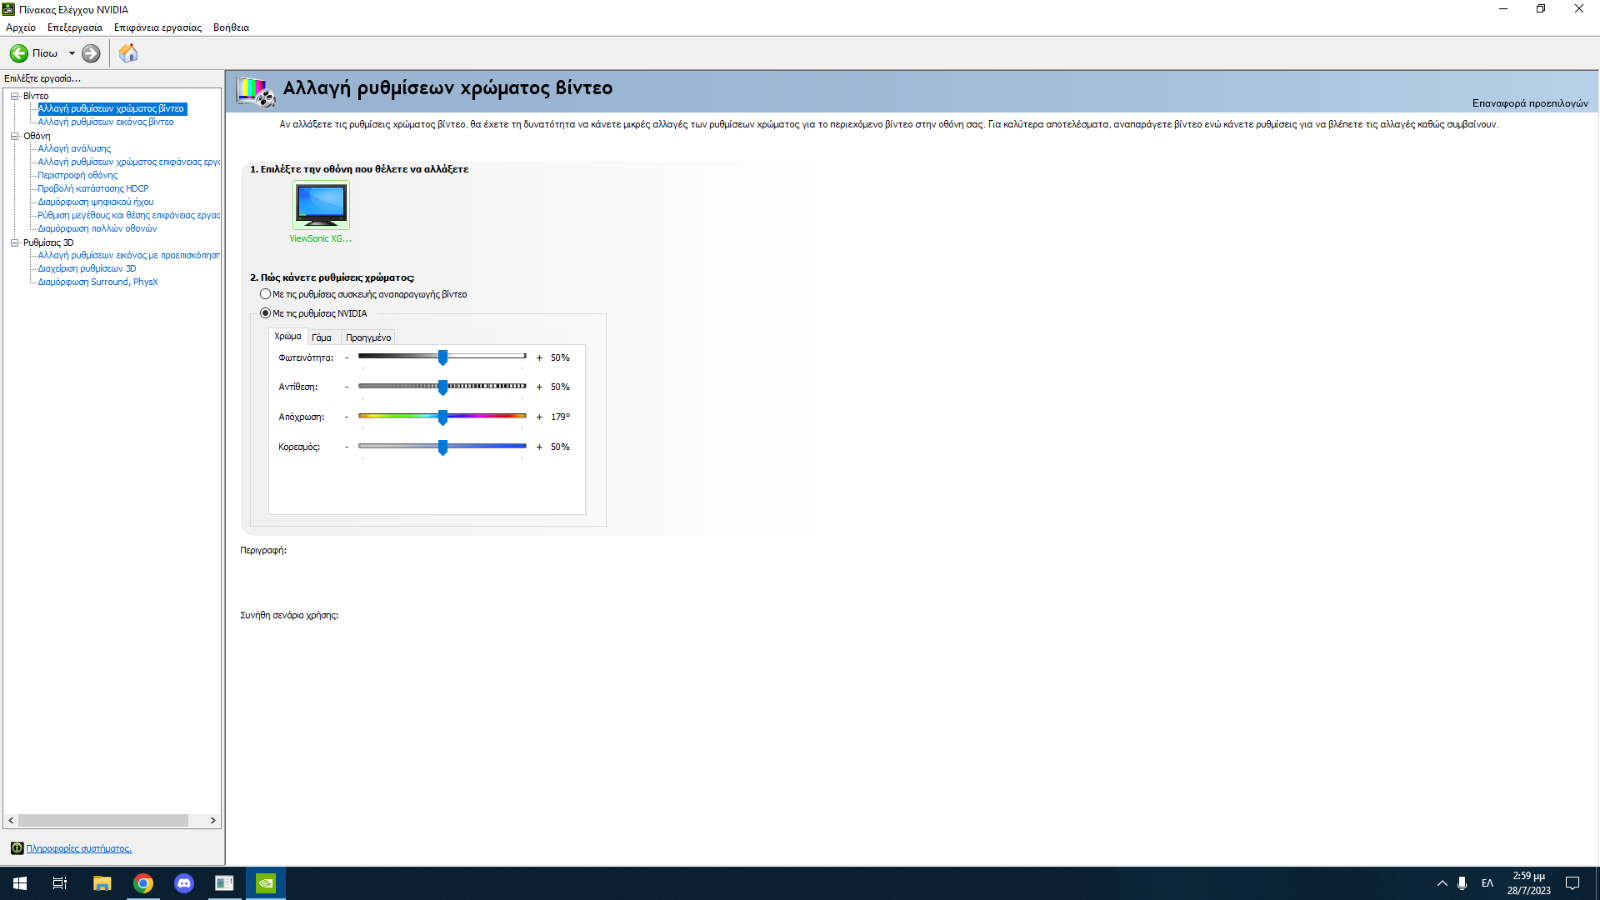This screenshot has height=900, width=1600.
Task: Switch to the Προηγμένο tab
Action: pos(368,338)
